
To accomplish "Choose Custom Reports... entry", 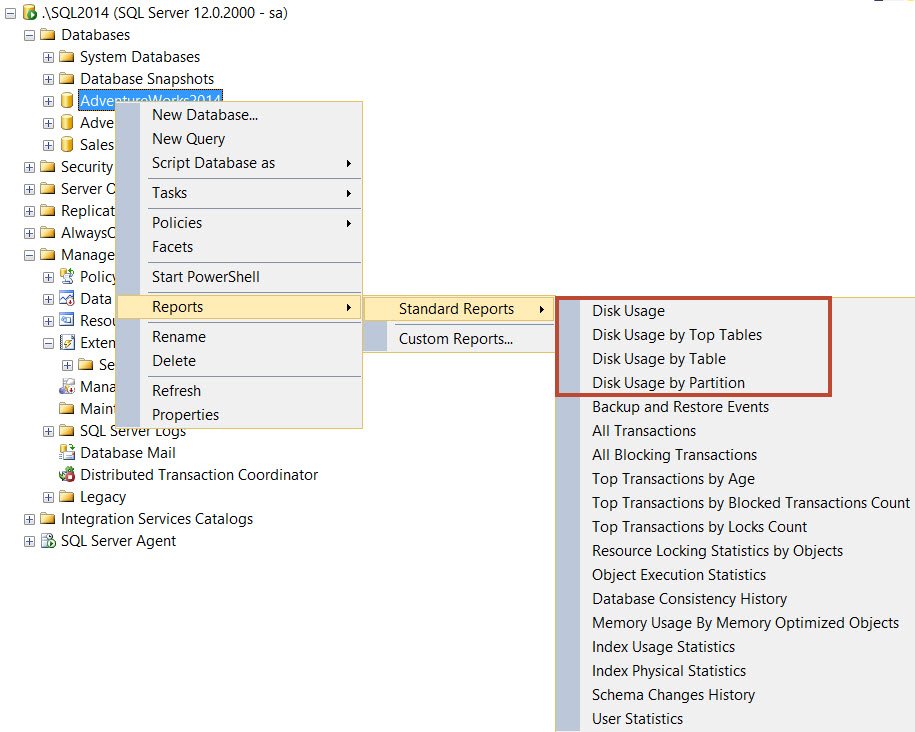I will [458, 339].
